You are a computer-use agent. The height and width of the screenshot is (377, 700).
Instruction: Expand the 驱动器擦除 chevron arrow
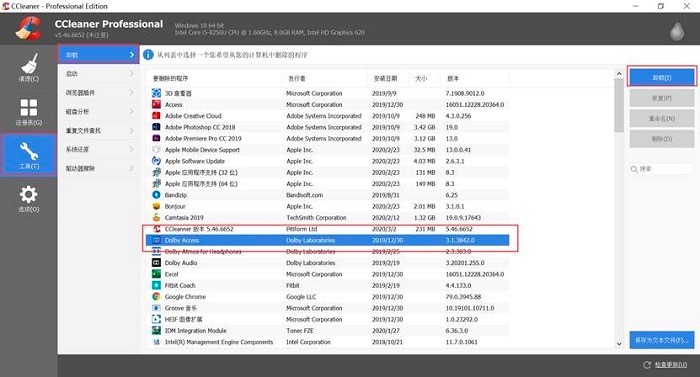tap(132, 168)
